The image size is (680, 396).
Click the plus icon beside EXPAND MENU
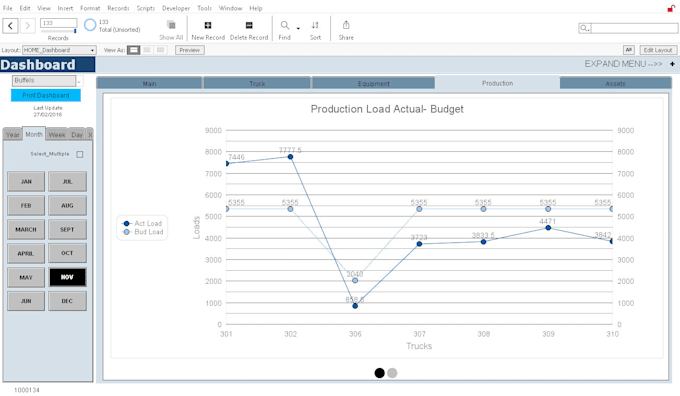click(672, 64)
